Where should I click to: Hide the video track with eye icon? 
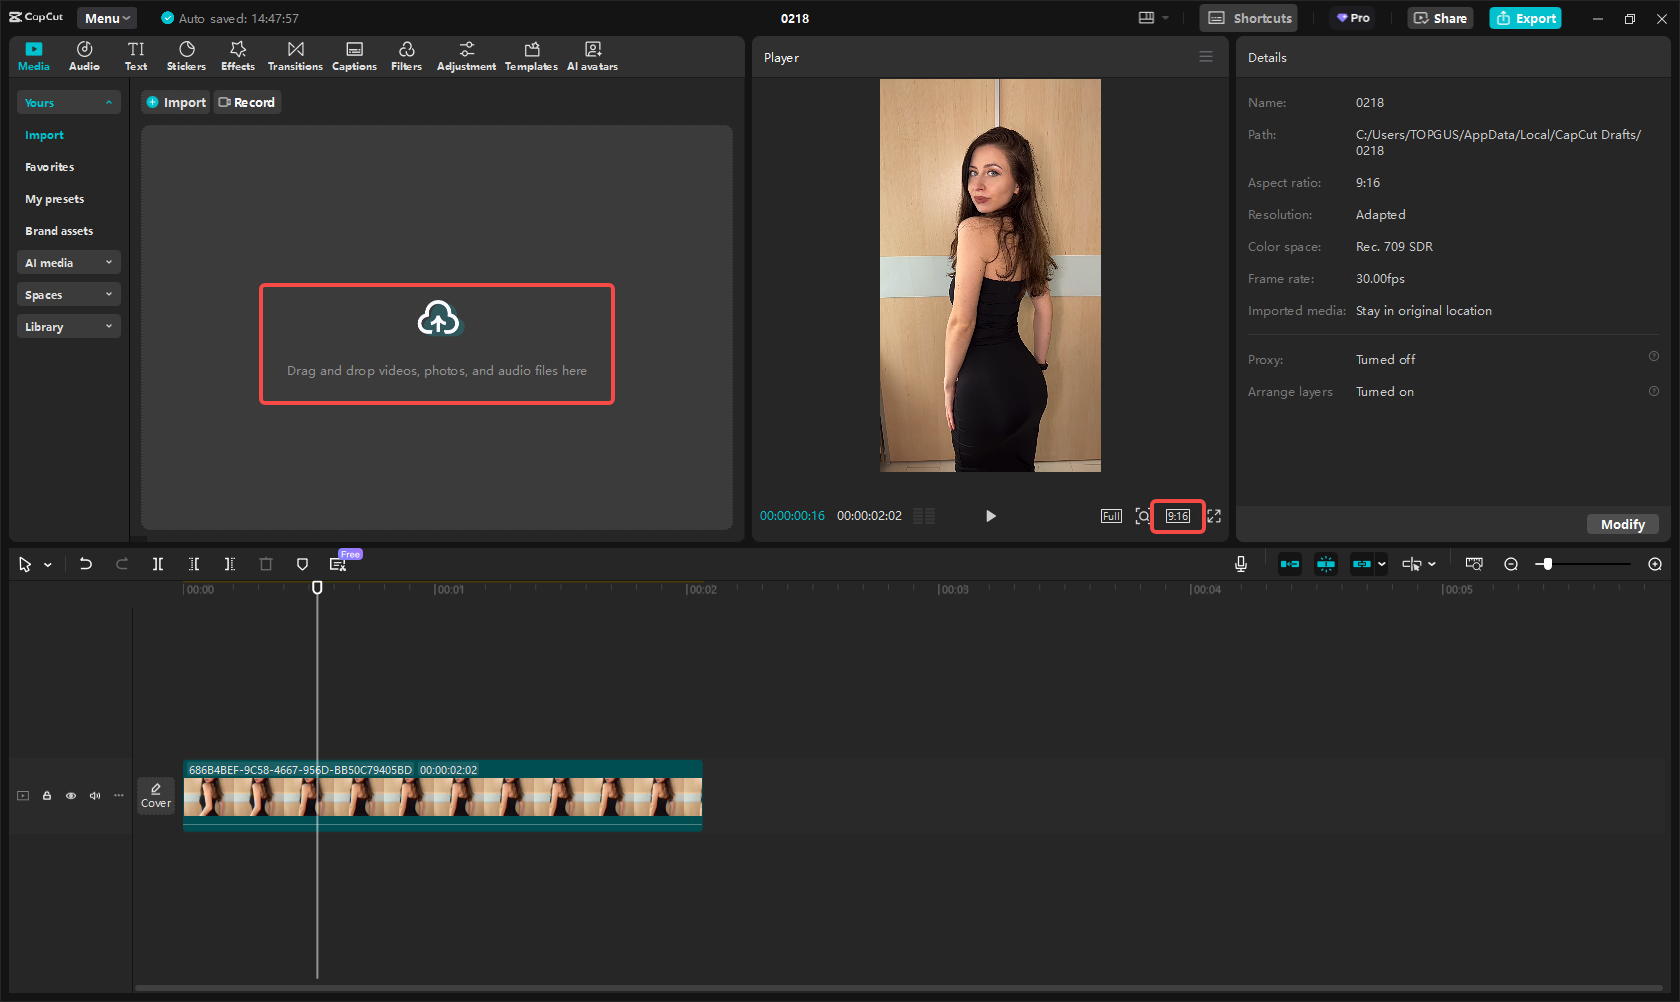pos(71,796)
